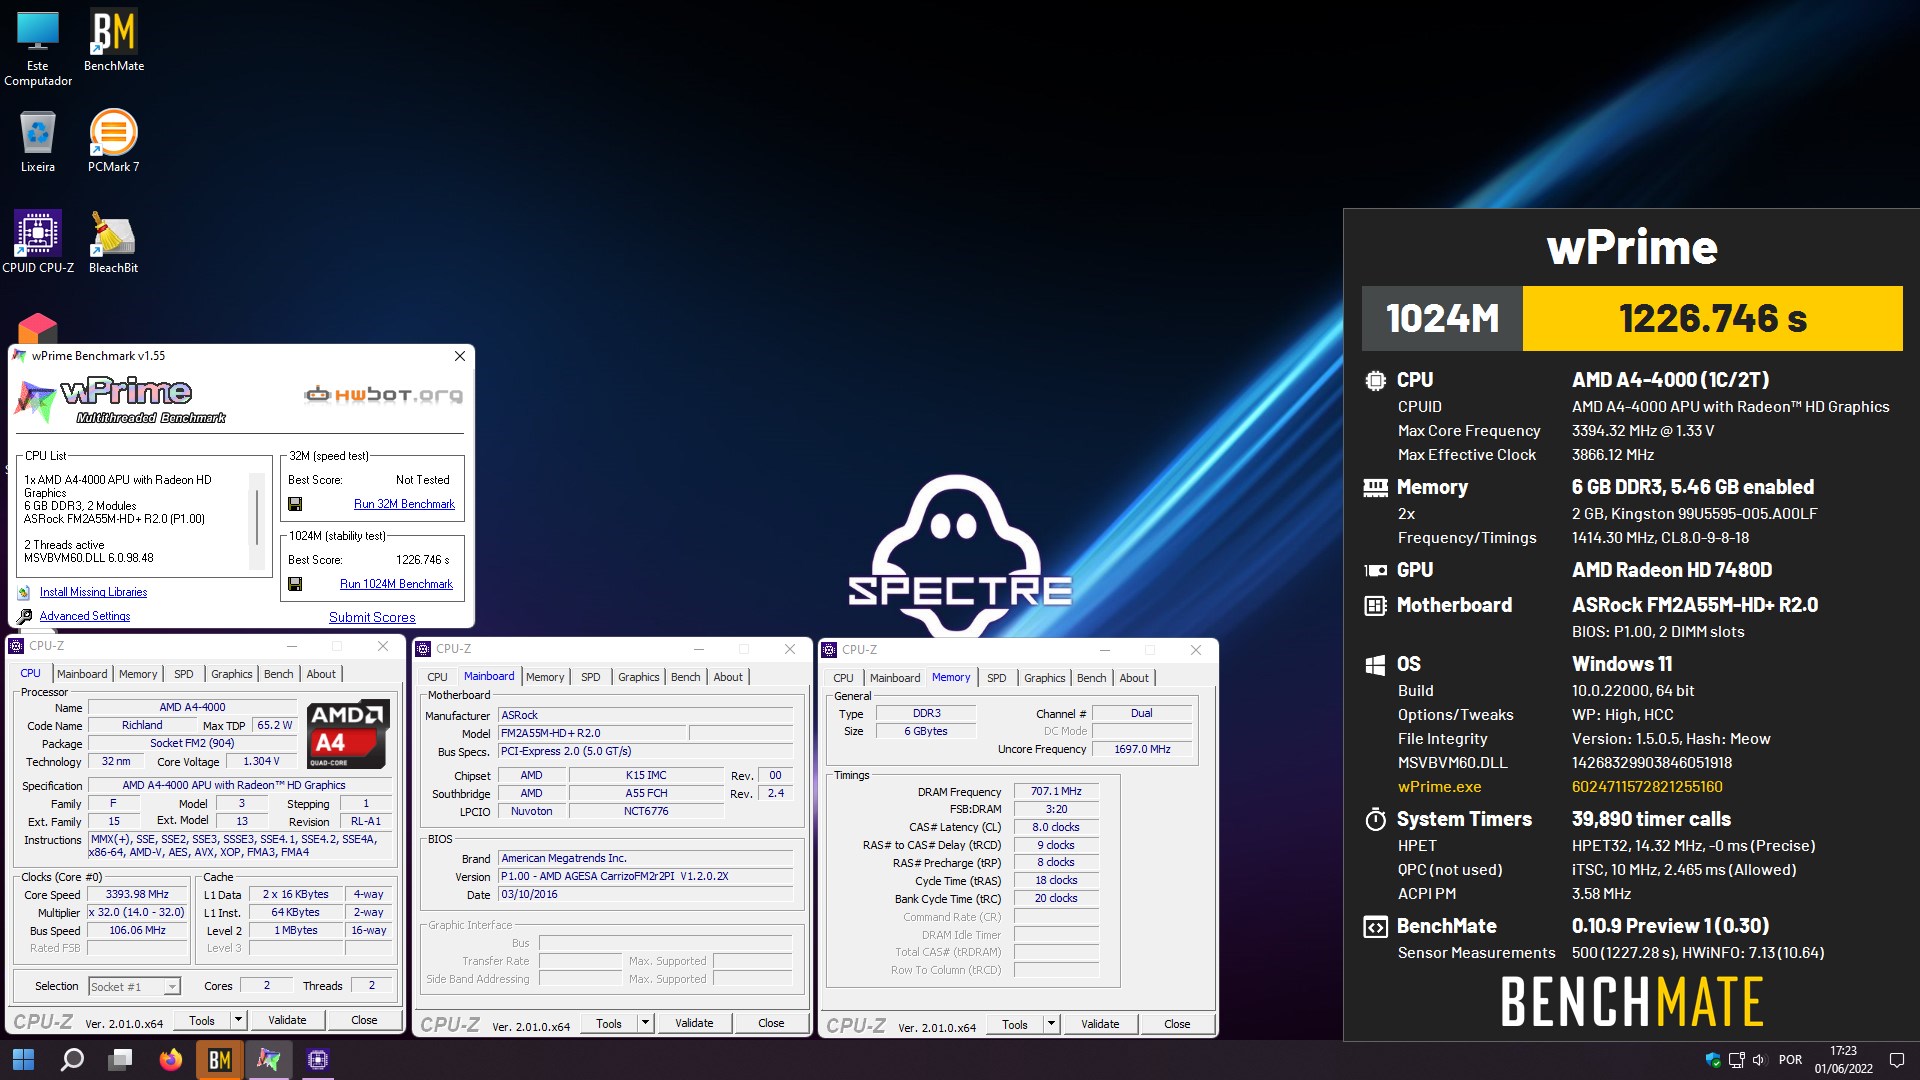
Task: Open taskbar Search
Action: (x=72, y=1059)
